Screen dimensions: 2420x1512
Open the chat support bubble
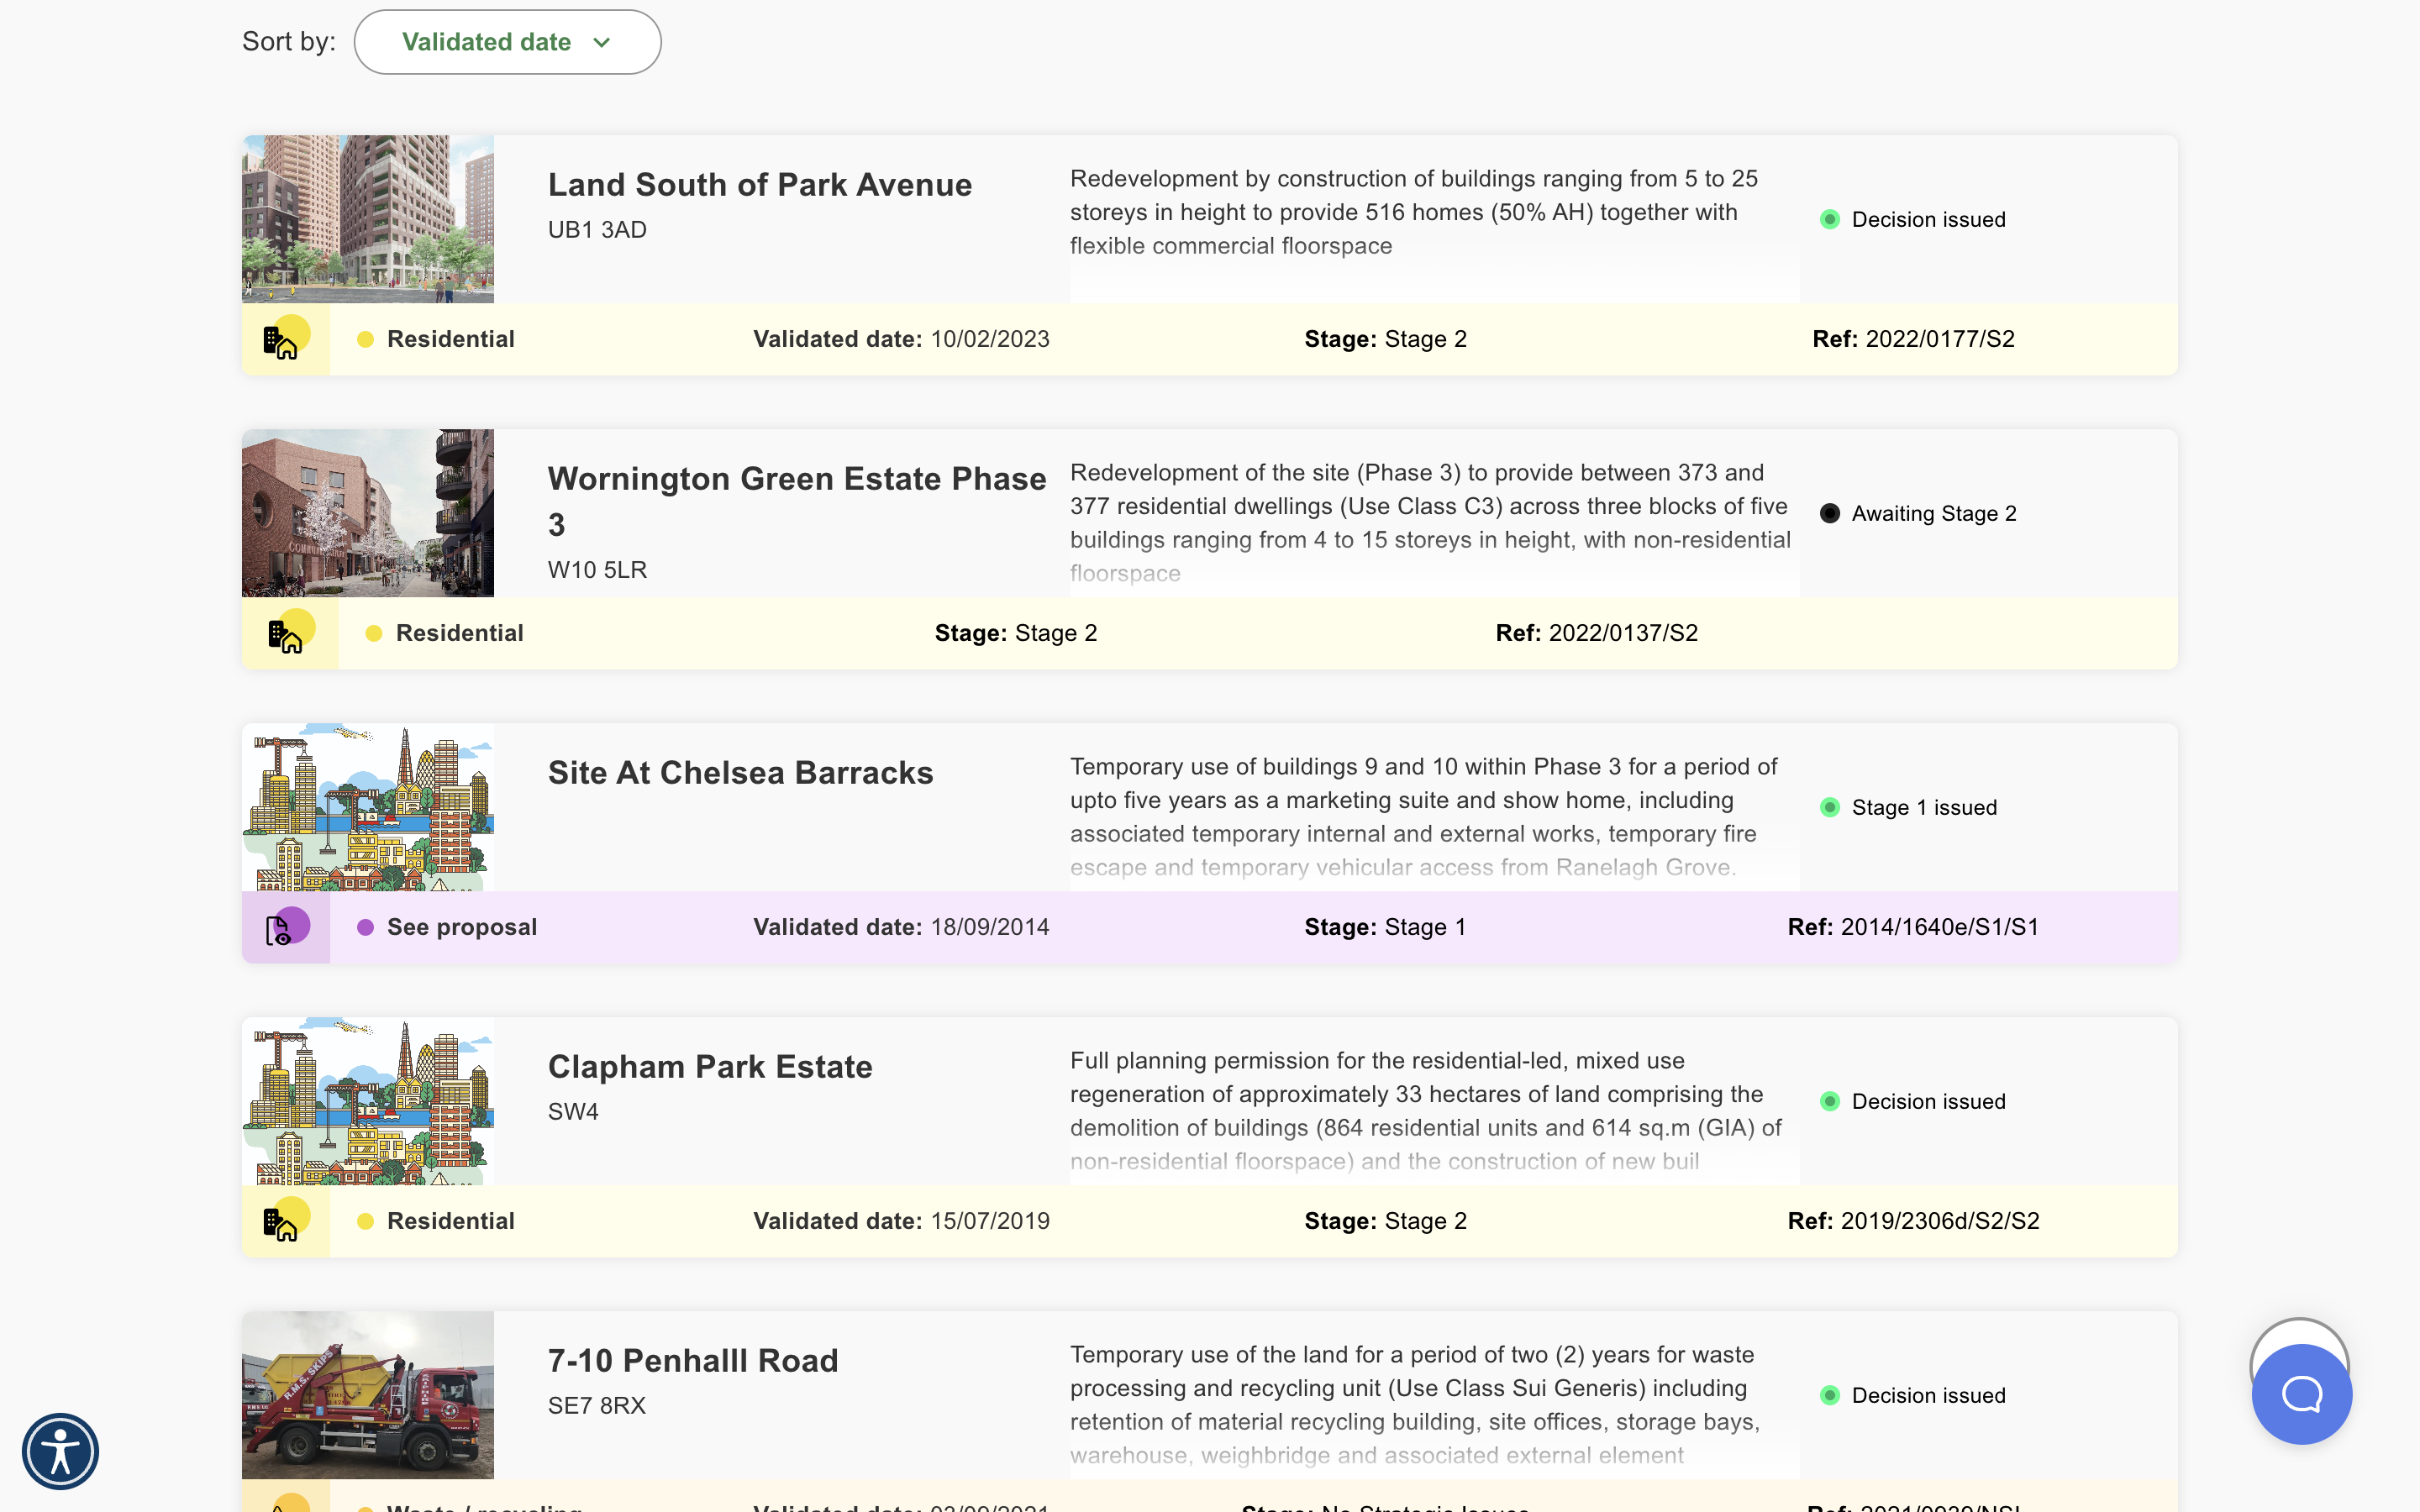(x=2302, y=1392)
